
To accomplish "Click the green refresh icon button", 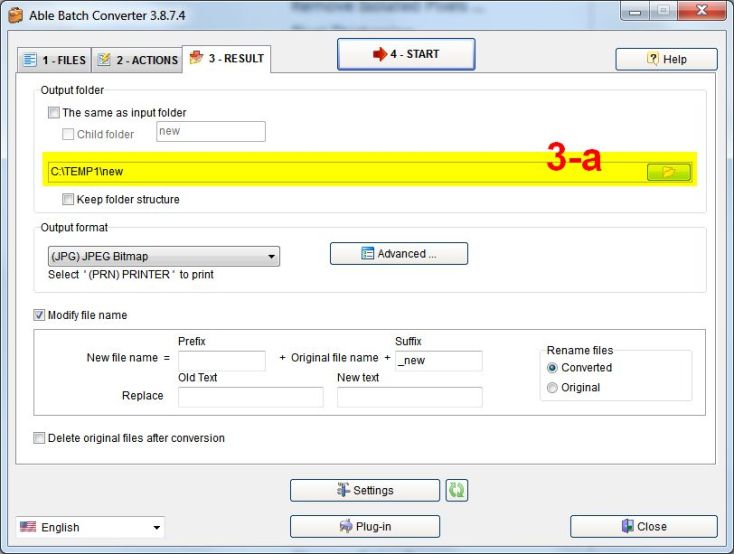I will [456, 490].
